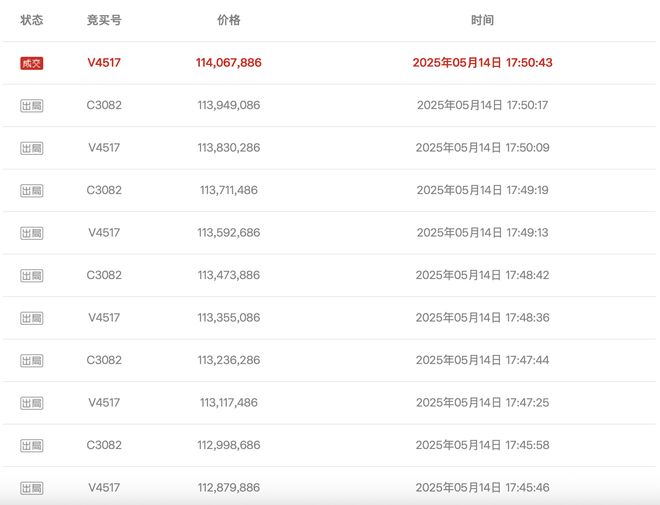Click the red 成交 status badge
Screen dimensions: 660x505
coord(32,63)
